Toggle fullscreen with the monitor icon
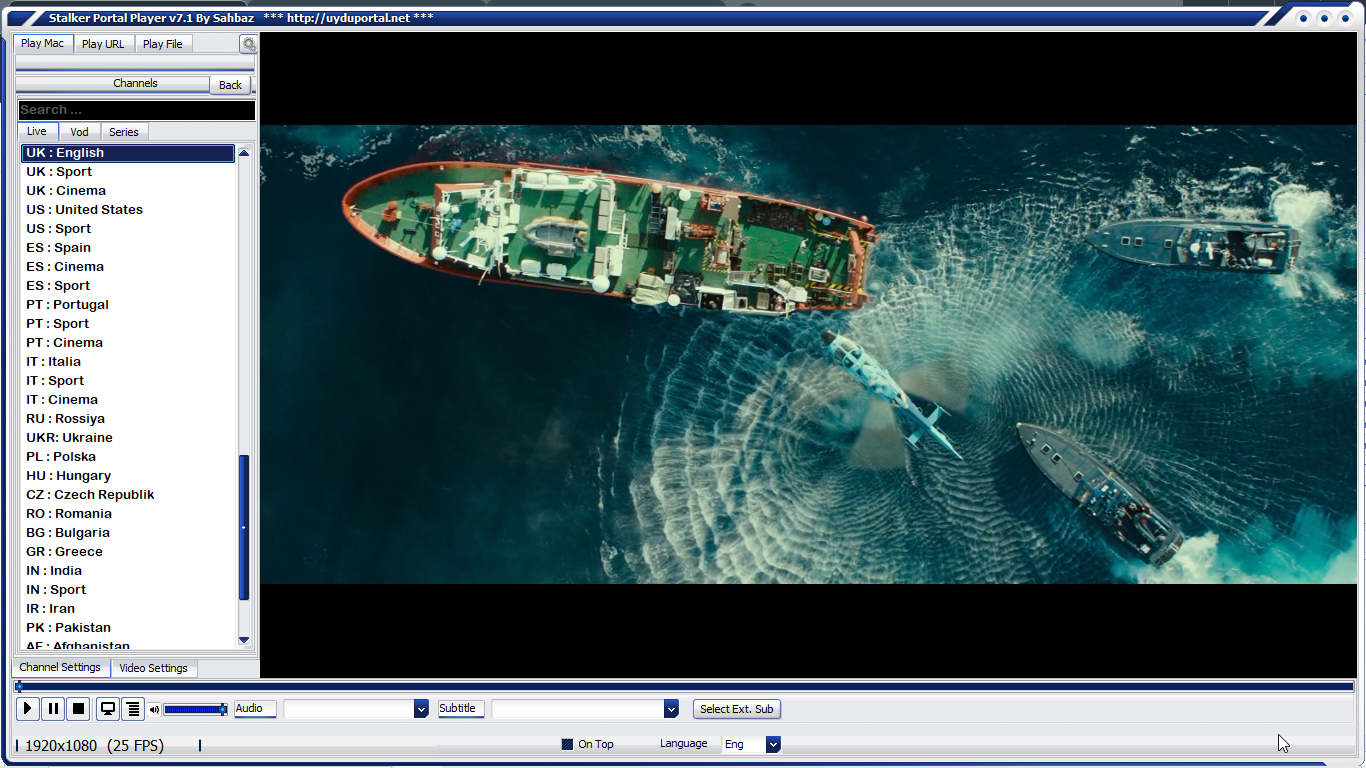1366x768 pixels. pyautogui.click(x=108, y=709)
